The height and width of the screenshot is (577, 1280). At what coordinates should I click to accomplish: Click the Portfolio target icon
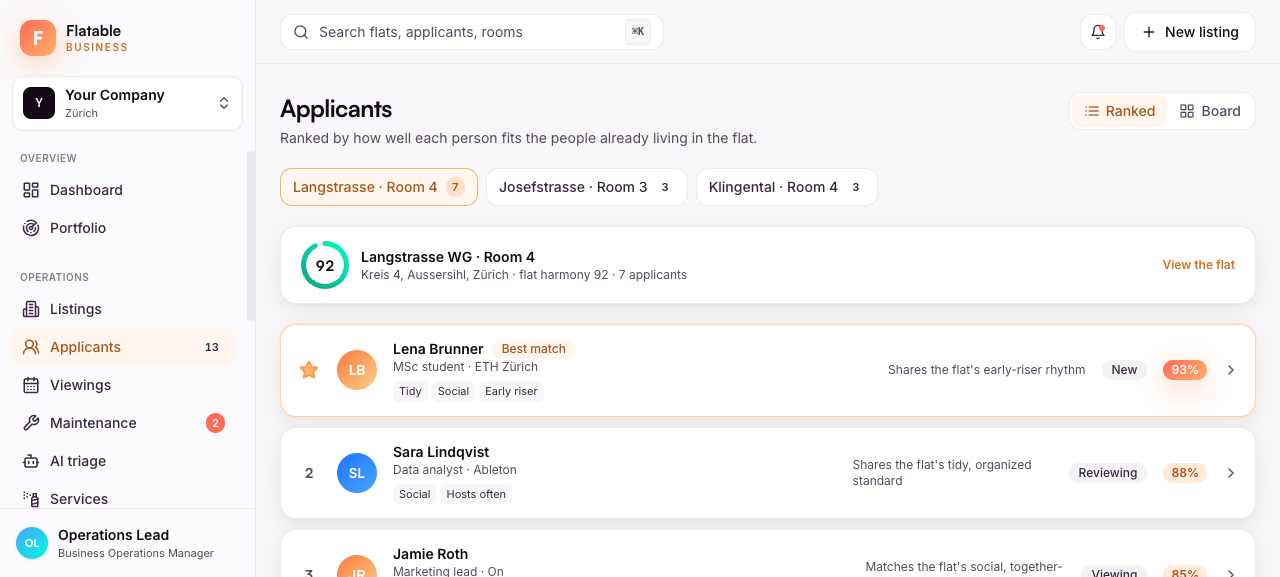pyautogui.click(x=31, y=228)
